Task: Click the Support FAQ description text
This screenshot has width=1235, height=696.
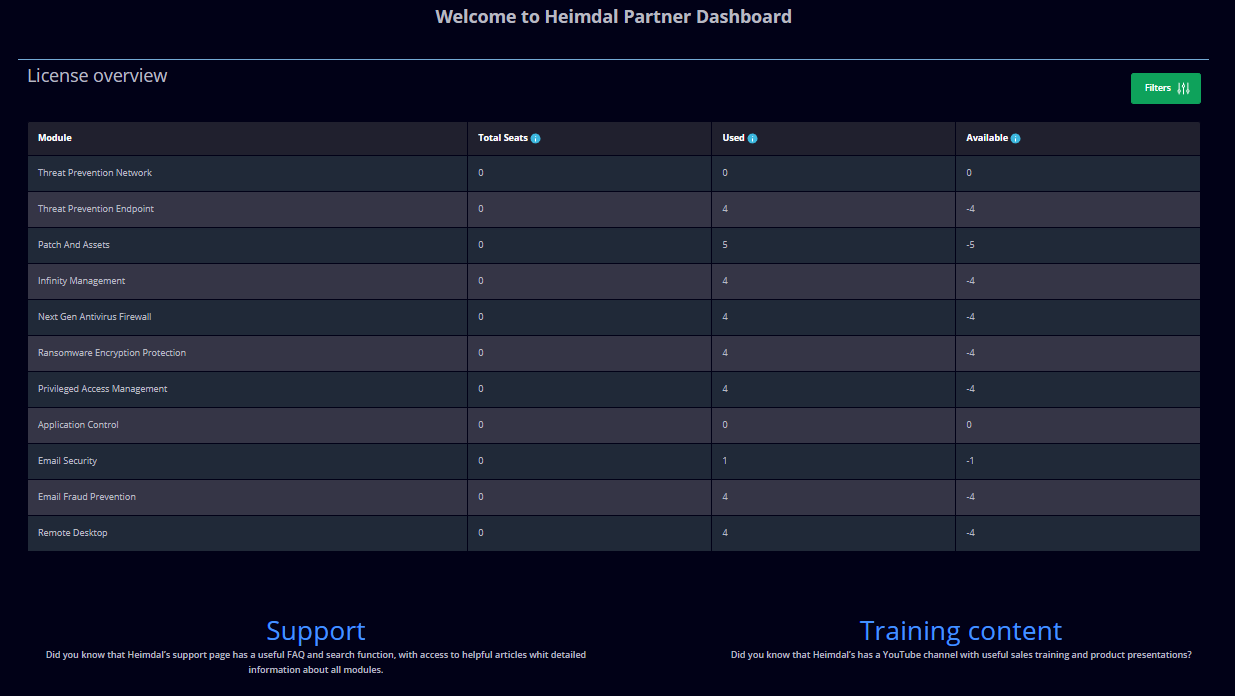Action: (x=316, y=662)
